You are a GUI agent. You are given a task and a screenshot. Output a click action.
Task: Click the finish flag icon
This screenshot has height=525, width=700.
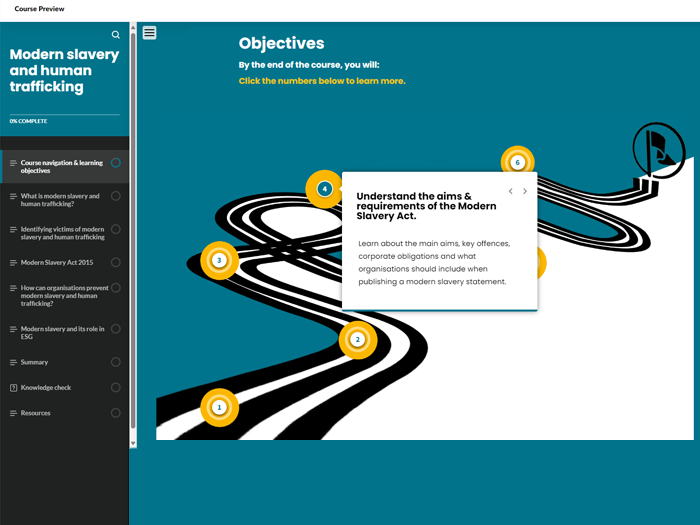(x=659, y=150)
